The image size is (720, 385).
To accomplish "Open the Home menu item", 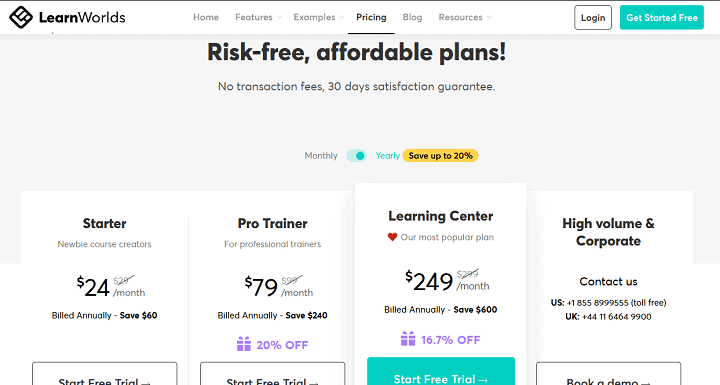I will tap(206, 17).
